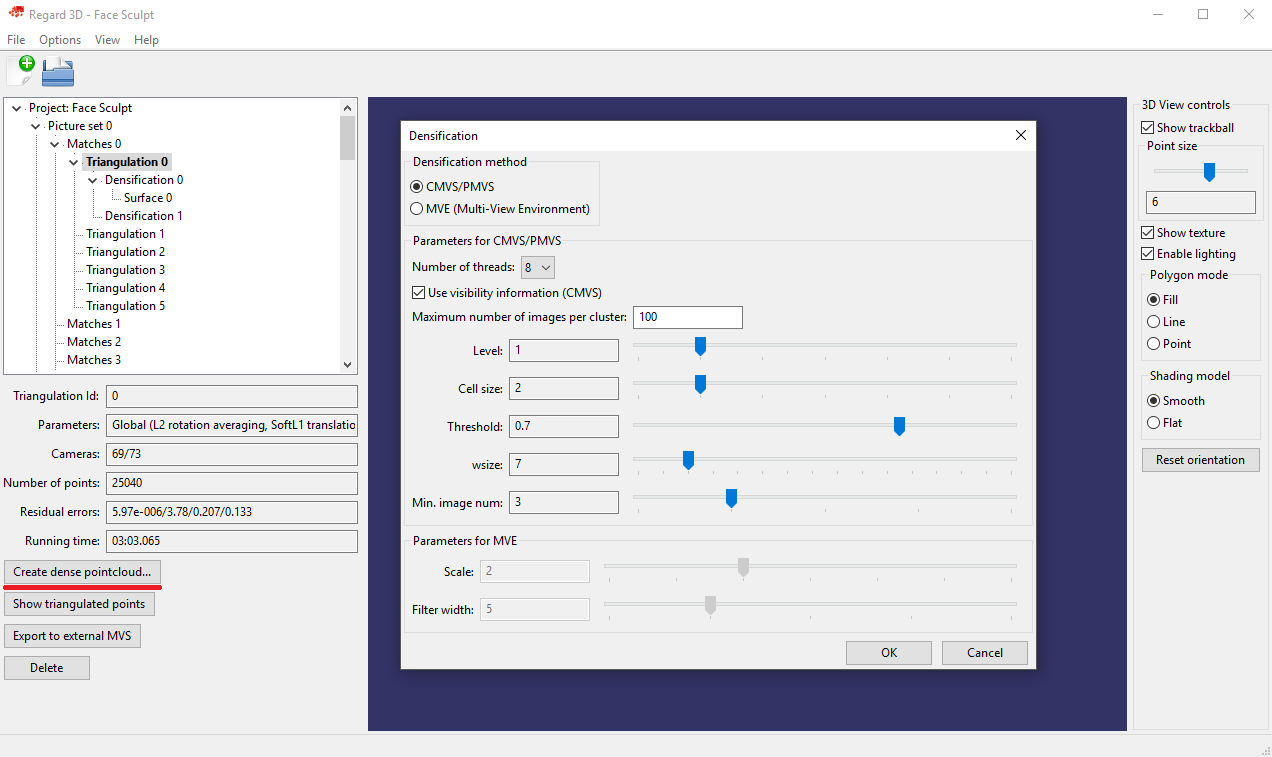Click the Threshold slider handle
This screenshot has width=1272, height=757.
tap(899, 426)
